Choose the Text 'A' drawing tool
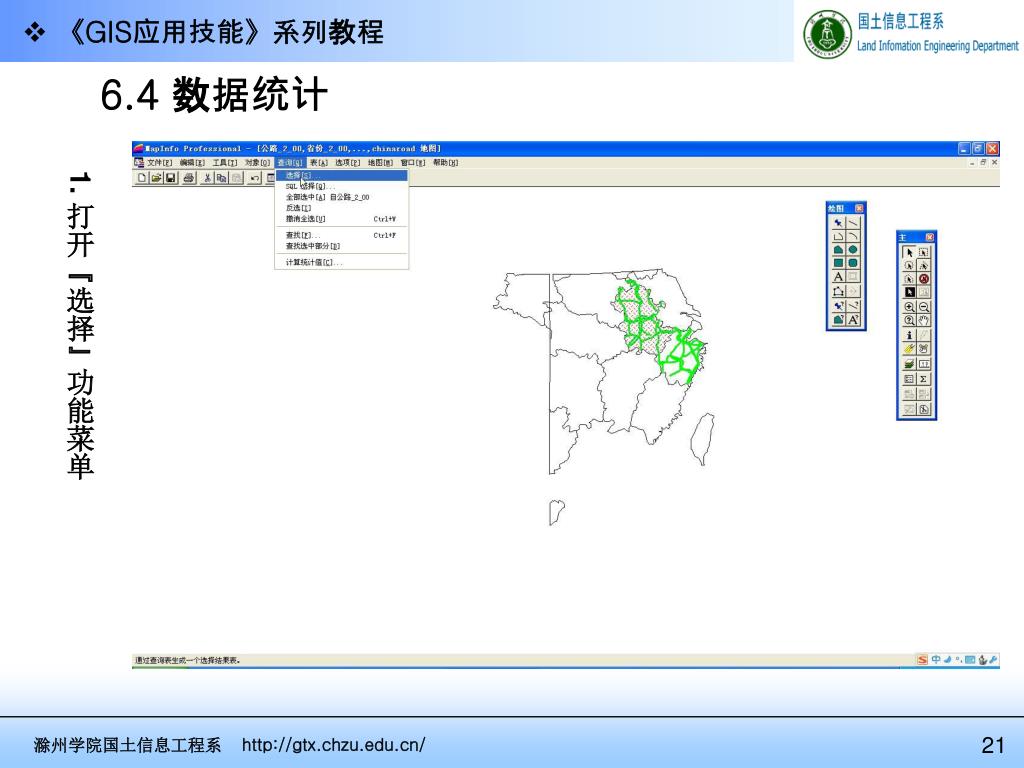Viewport: 1024px width, 768px height. pos(838,277)
